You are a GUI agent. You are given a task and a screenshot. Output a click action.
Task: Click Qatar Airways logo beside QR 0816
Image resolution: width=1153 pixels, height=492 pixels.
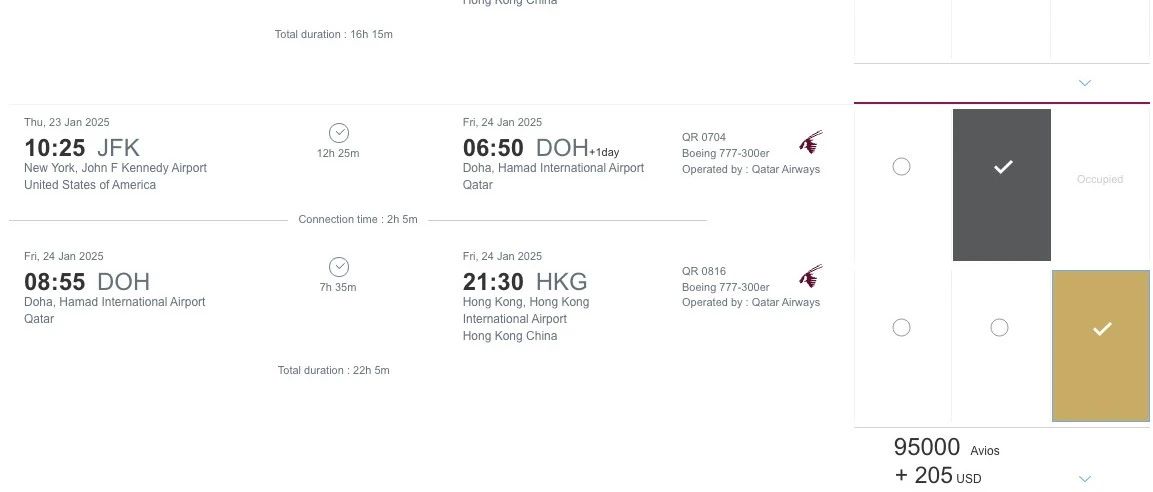point(811,276)
